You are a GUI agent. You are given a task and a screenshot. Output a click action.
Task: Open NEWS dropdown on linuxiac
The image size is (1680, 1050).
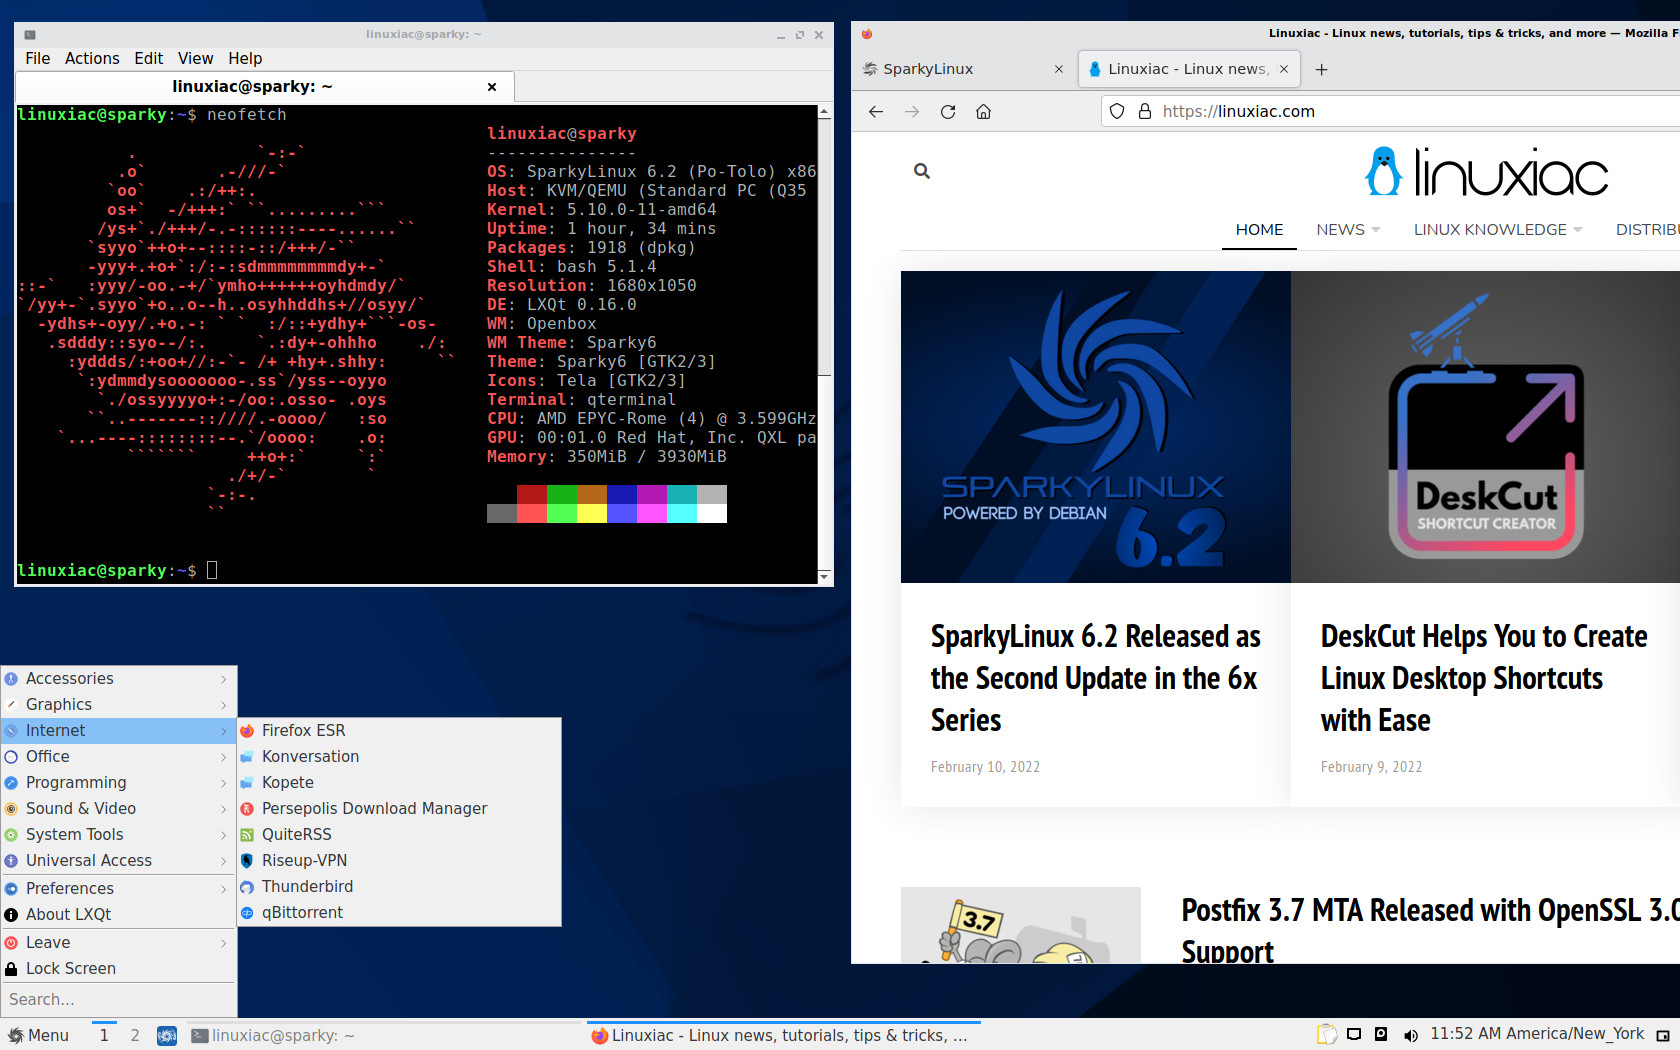[1347, 230]
